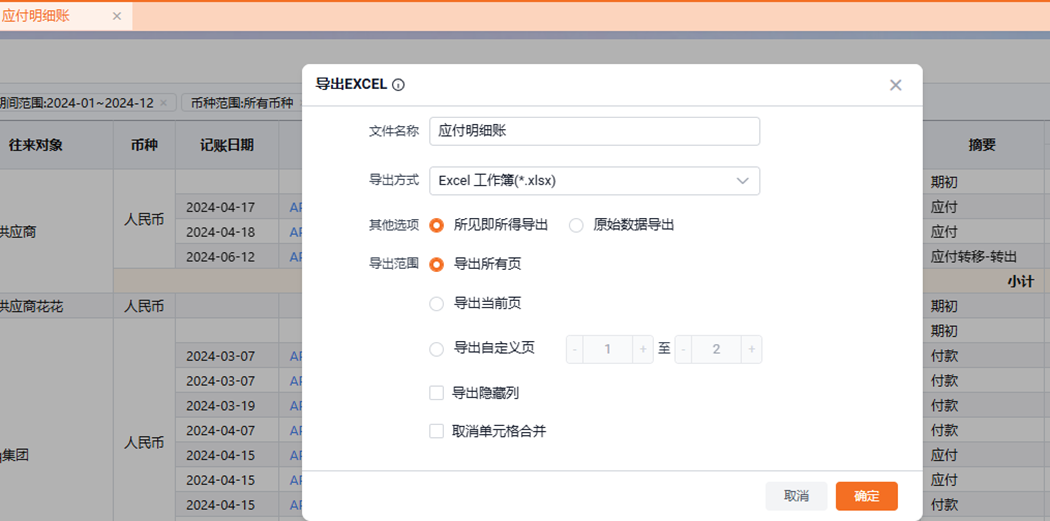Close the 应付明细账 tab
The width and height of the screenshot is (1050, 521).
(x=117, y=17)
